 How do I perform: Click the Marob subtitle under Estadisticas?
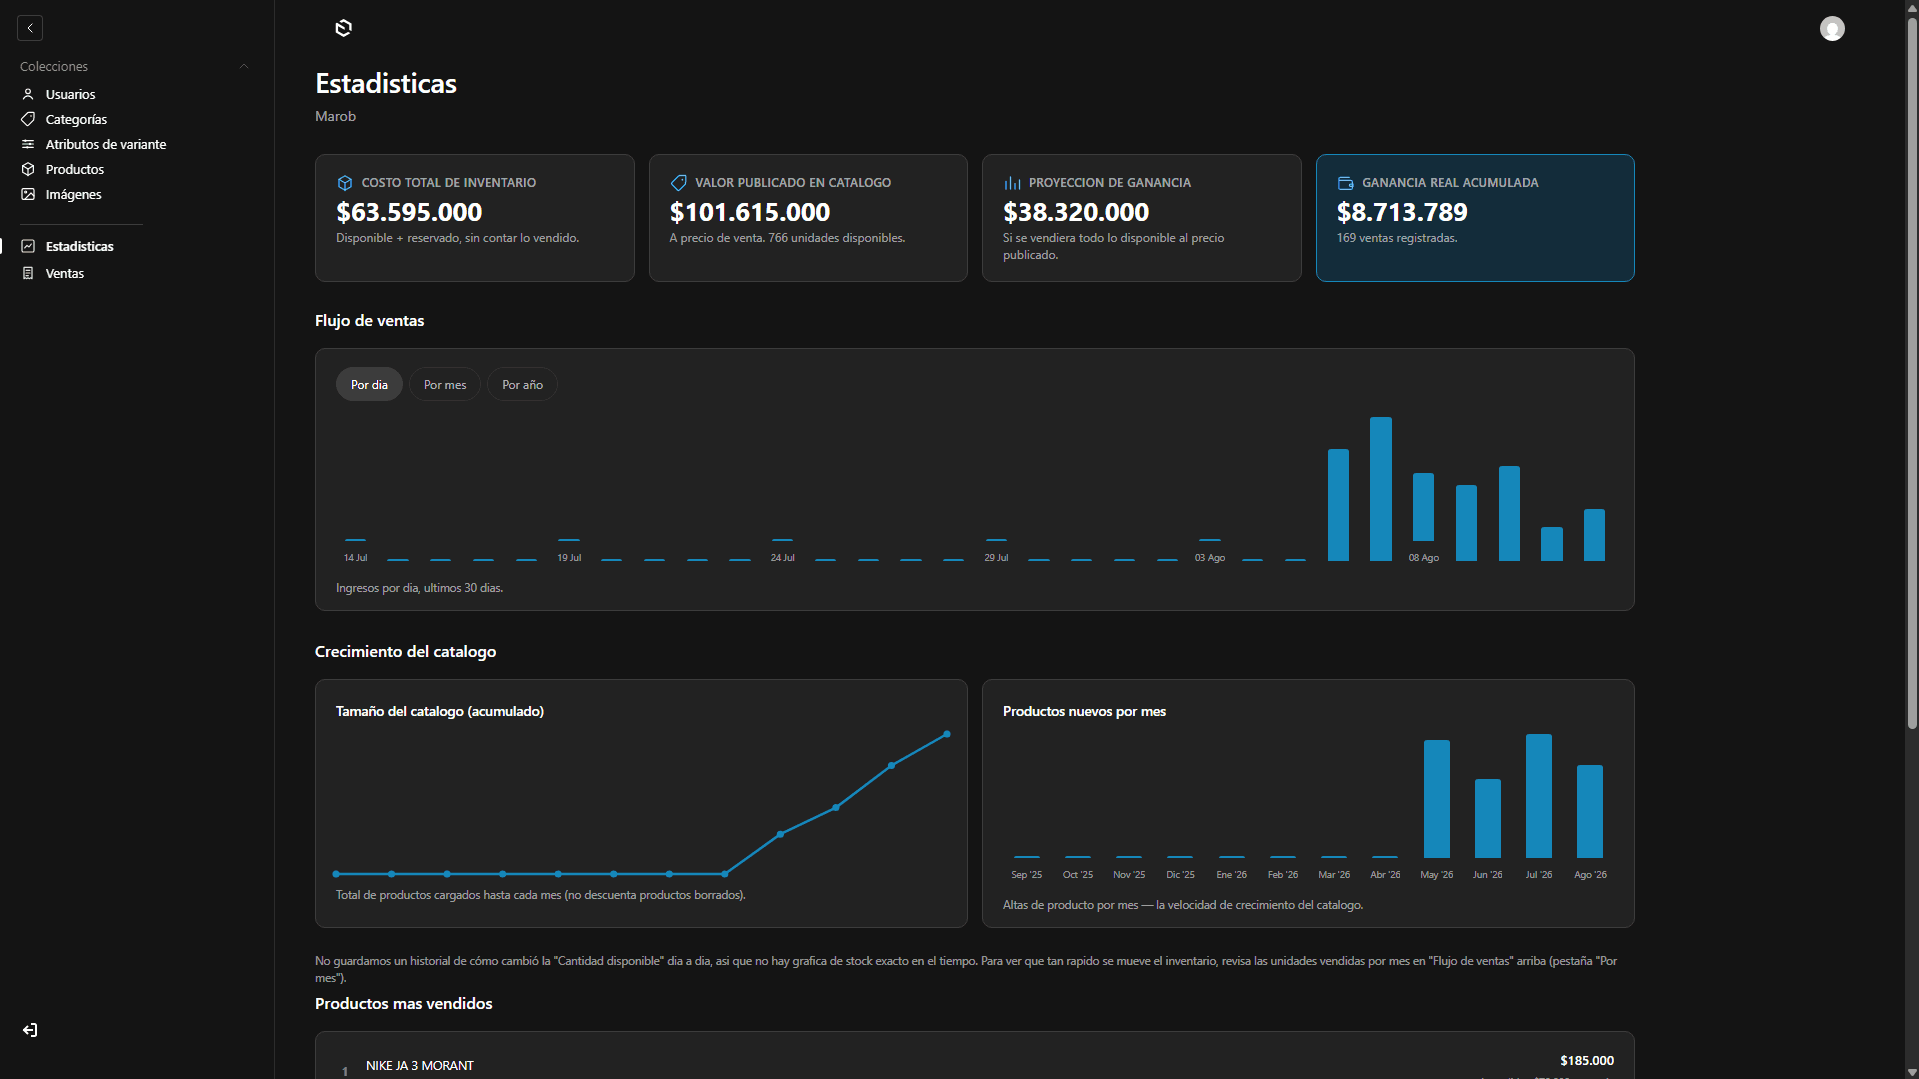point(336,116)
